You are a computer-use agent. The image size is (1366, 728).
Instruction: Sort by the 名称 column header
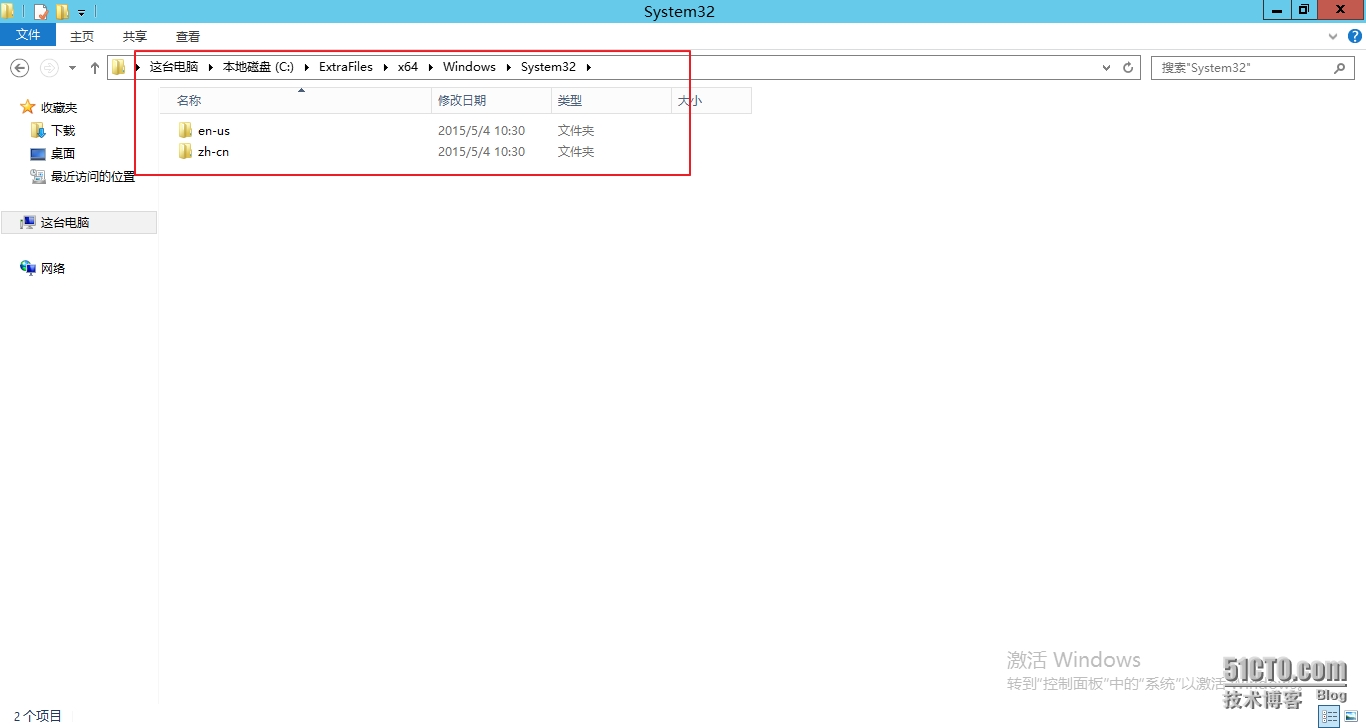(296, 101)
